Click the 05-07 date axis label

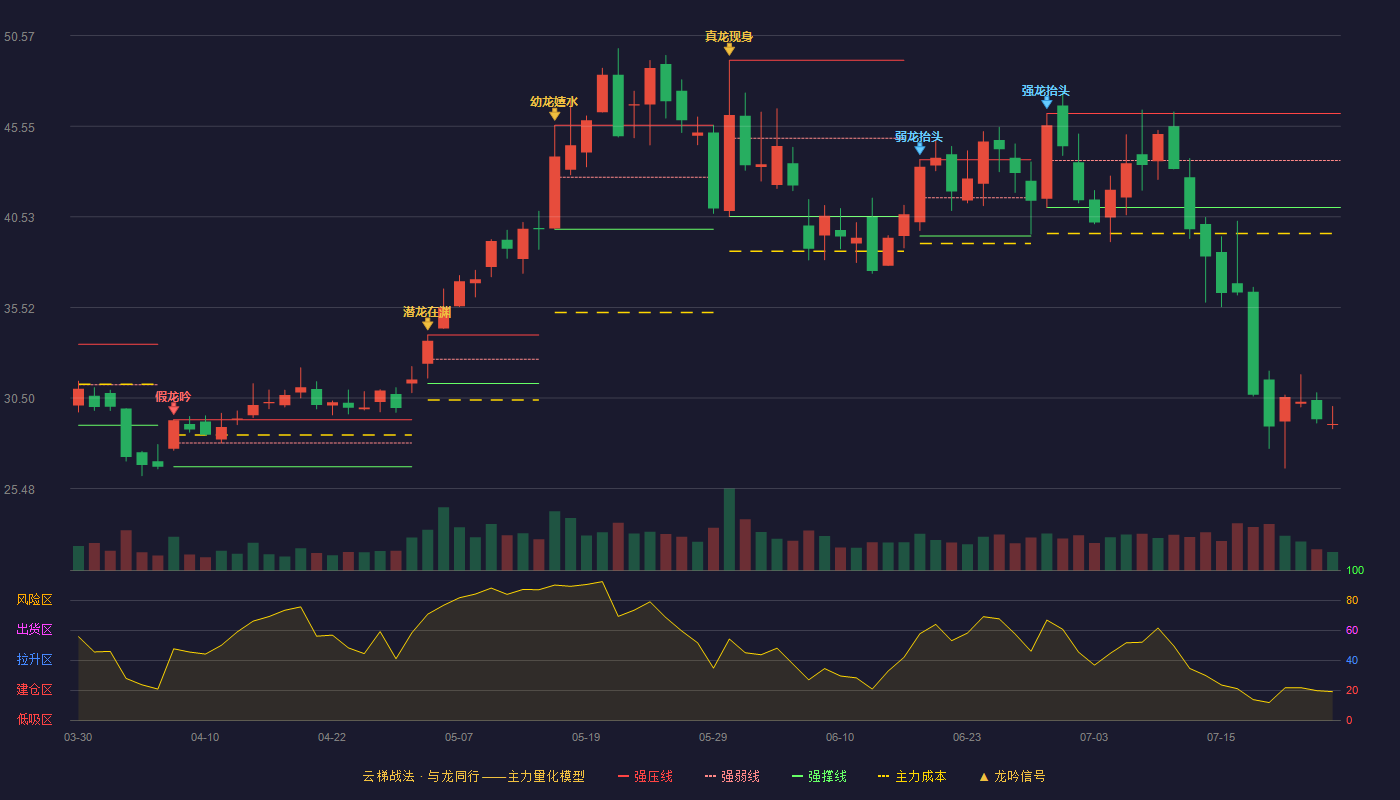click(x=459, y=737)
